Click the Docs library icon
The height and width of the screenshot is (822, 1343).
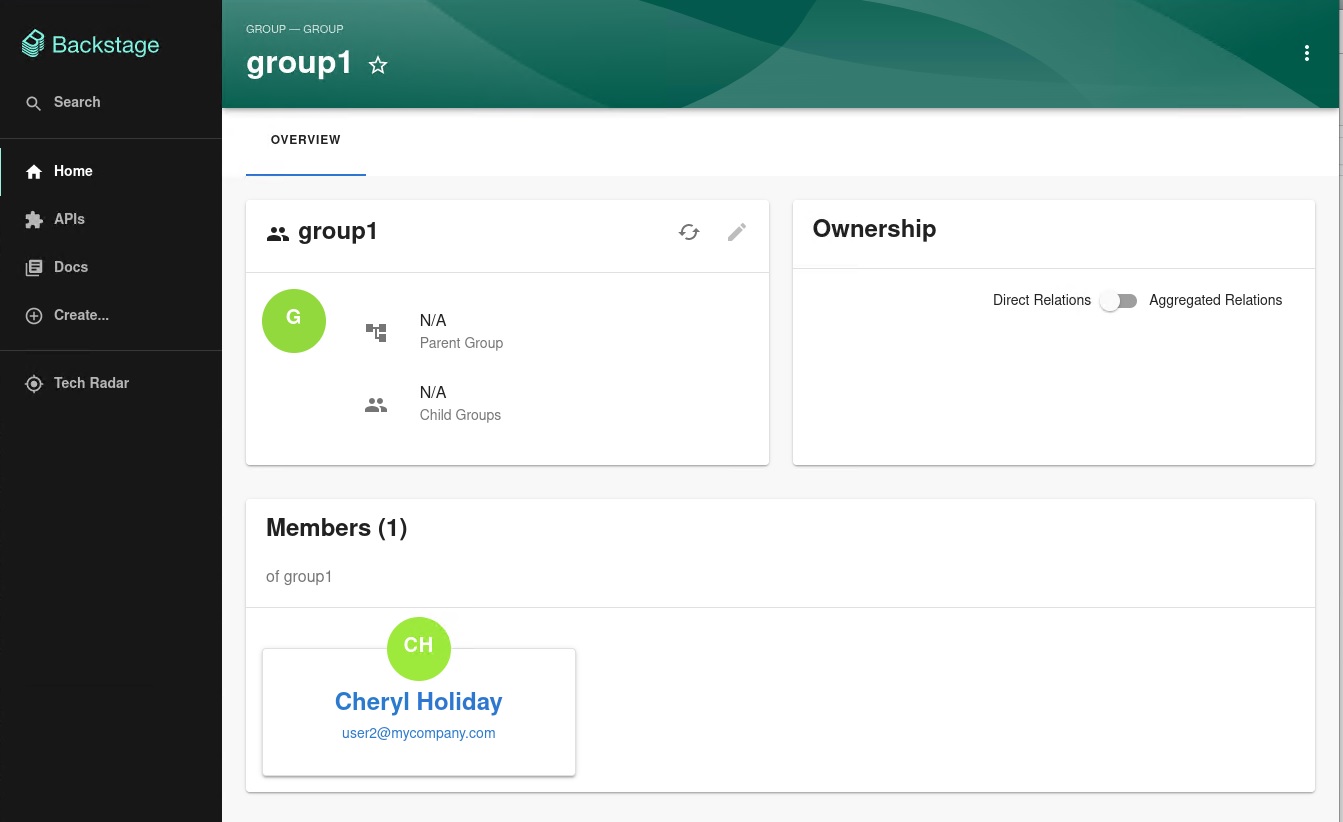tap(34, 268)
